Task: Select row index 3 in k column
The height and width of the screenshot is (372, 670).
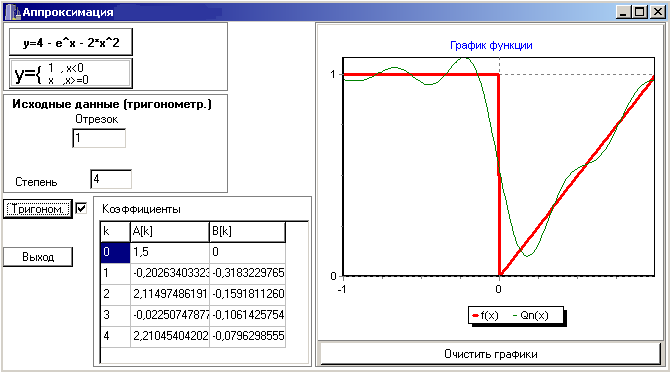Action: [x=115, y=315]
